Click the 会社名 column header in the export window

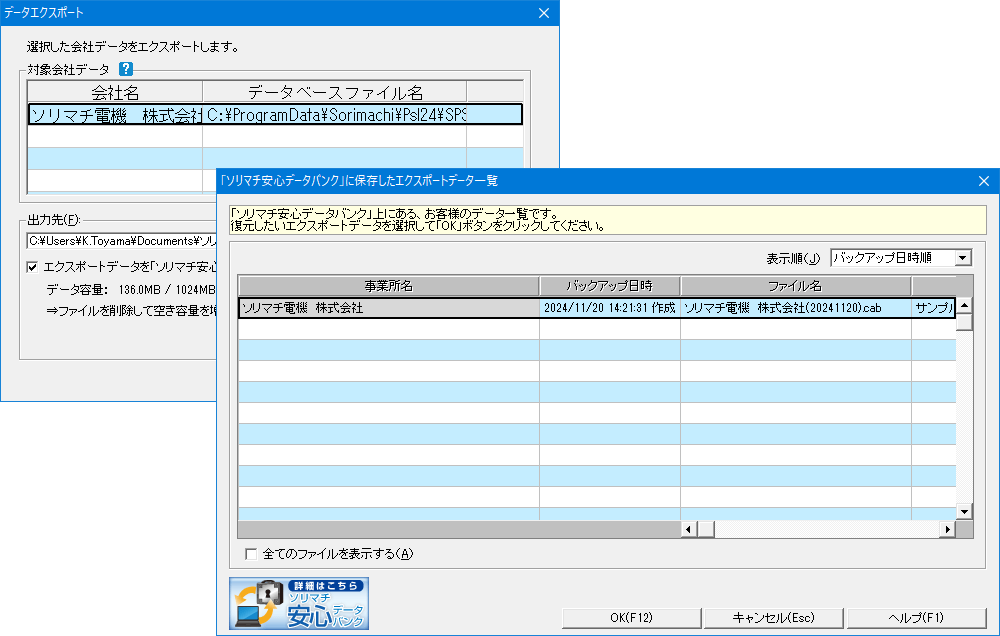tap(115, 92)
